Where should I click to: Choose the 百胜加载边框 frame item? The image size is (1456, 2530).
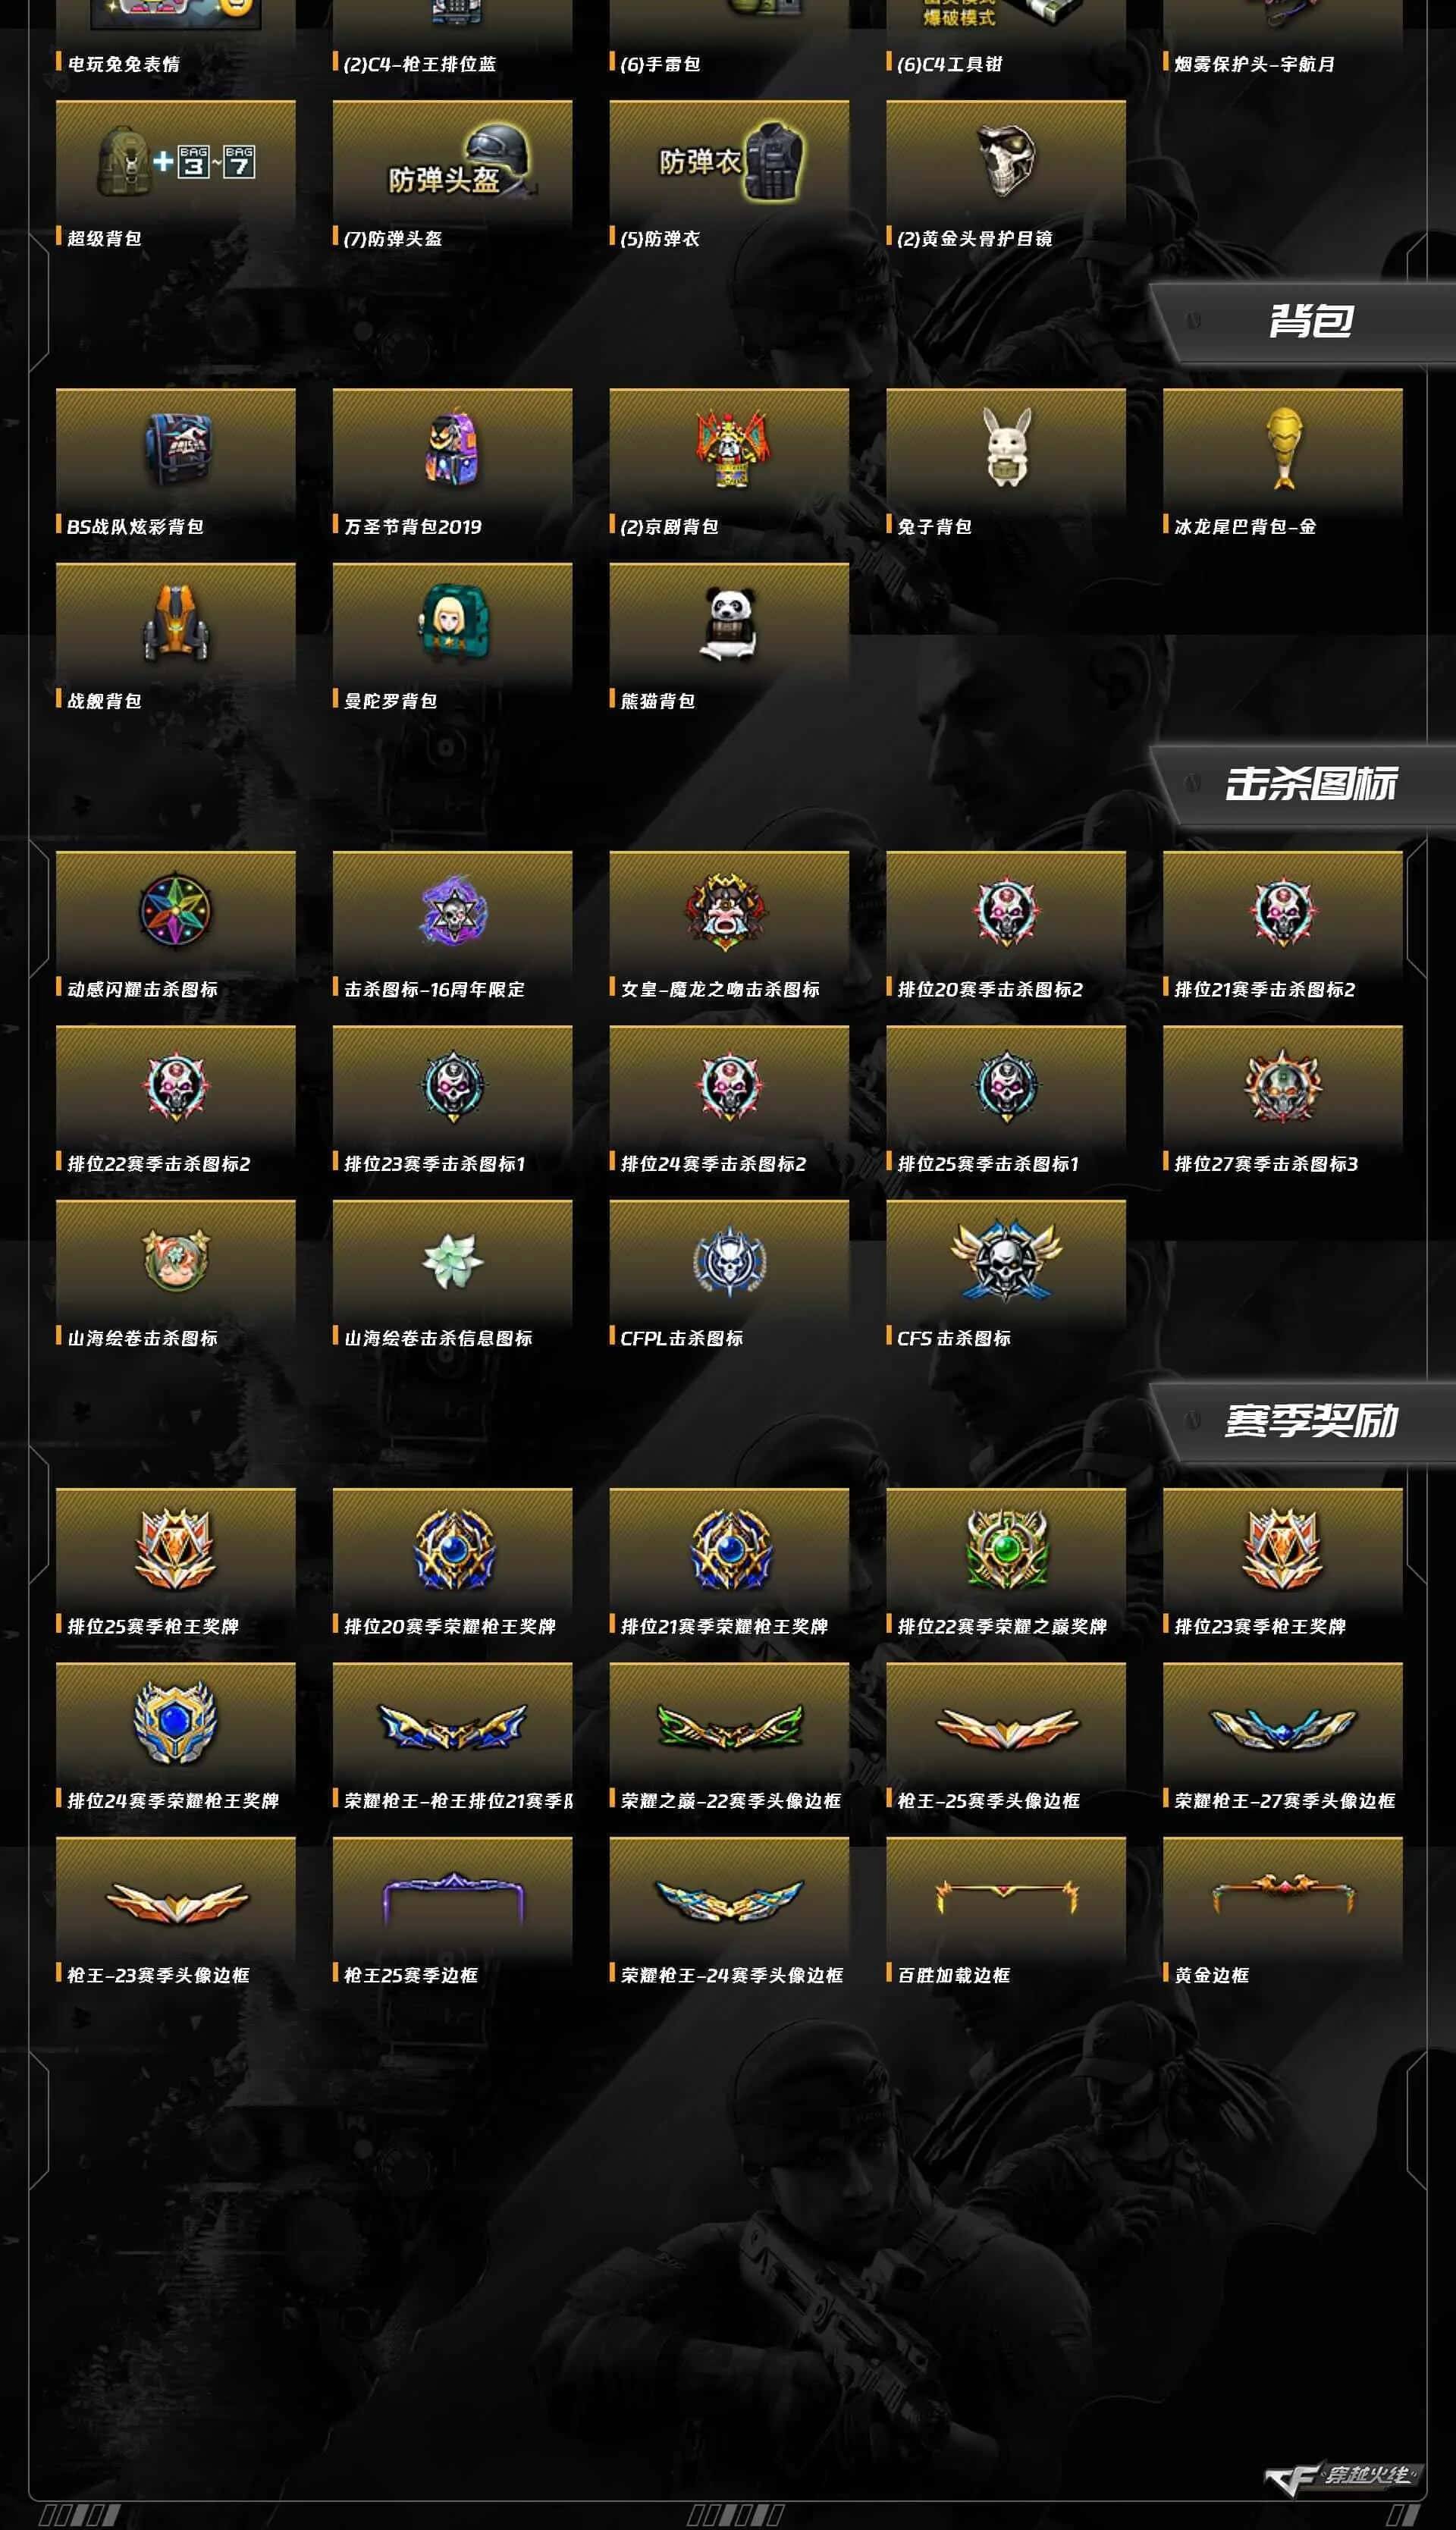point(1006,1896)
